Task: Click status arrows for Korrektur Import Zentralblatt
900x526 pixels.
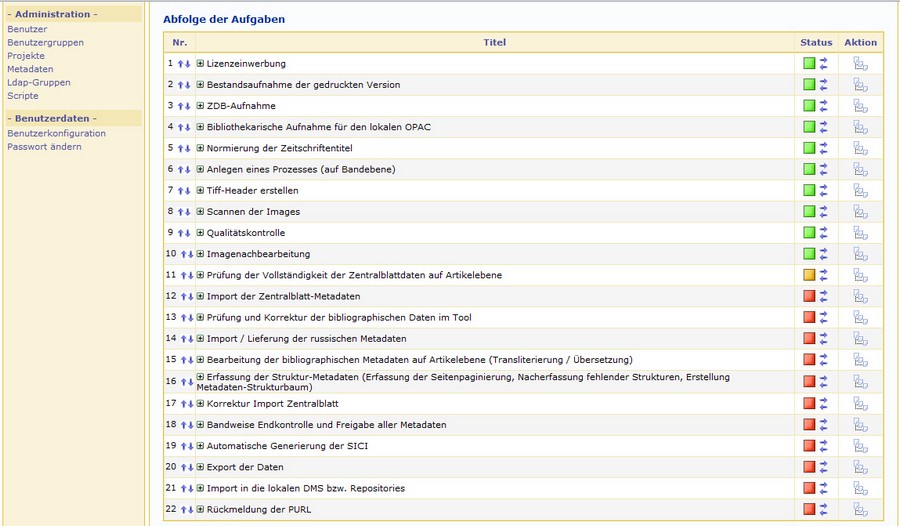Action: point(824,403)
